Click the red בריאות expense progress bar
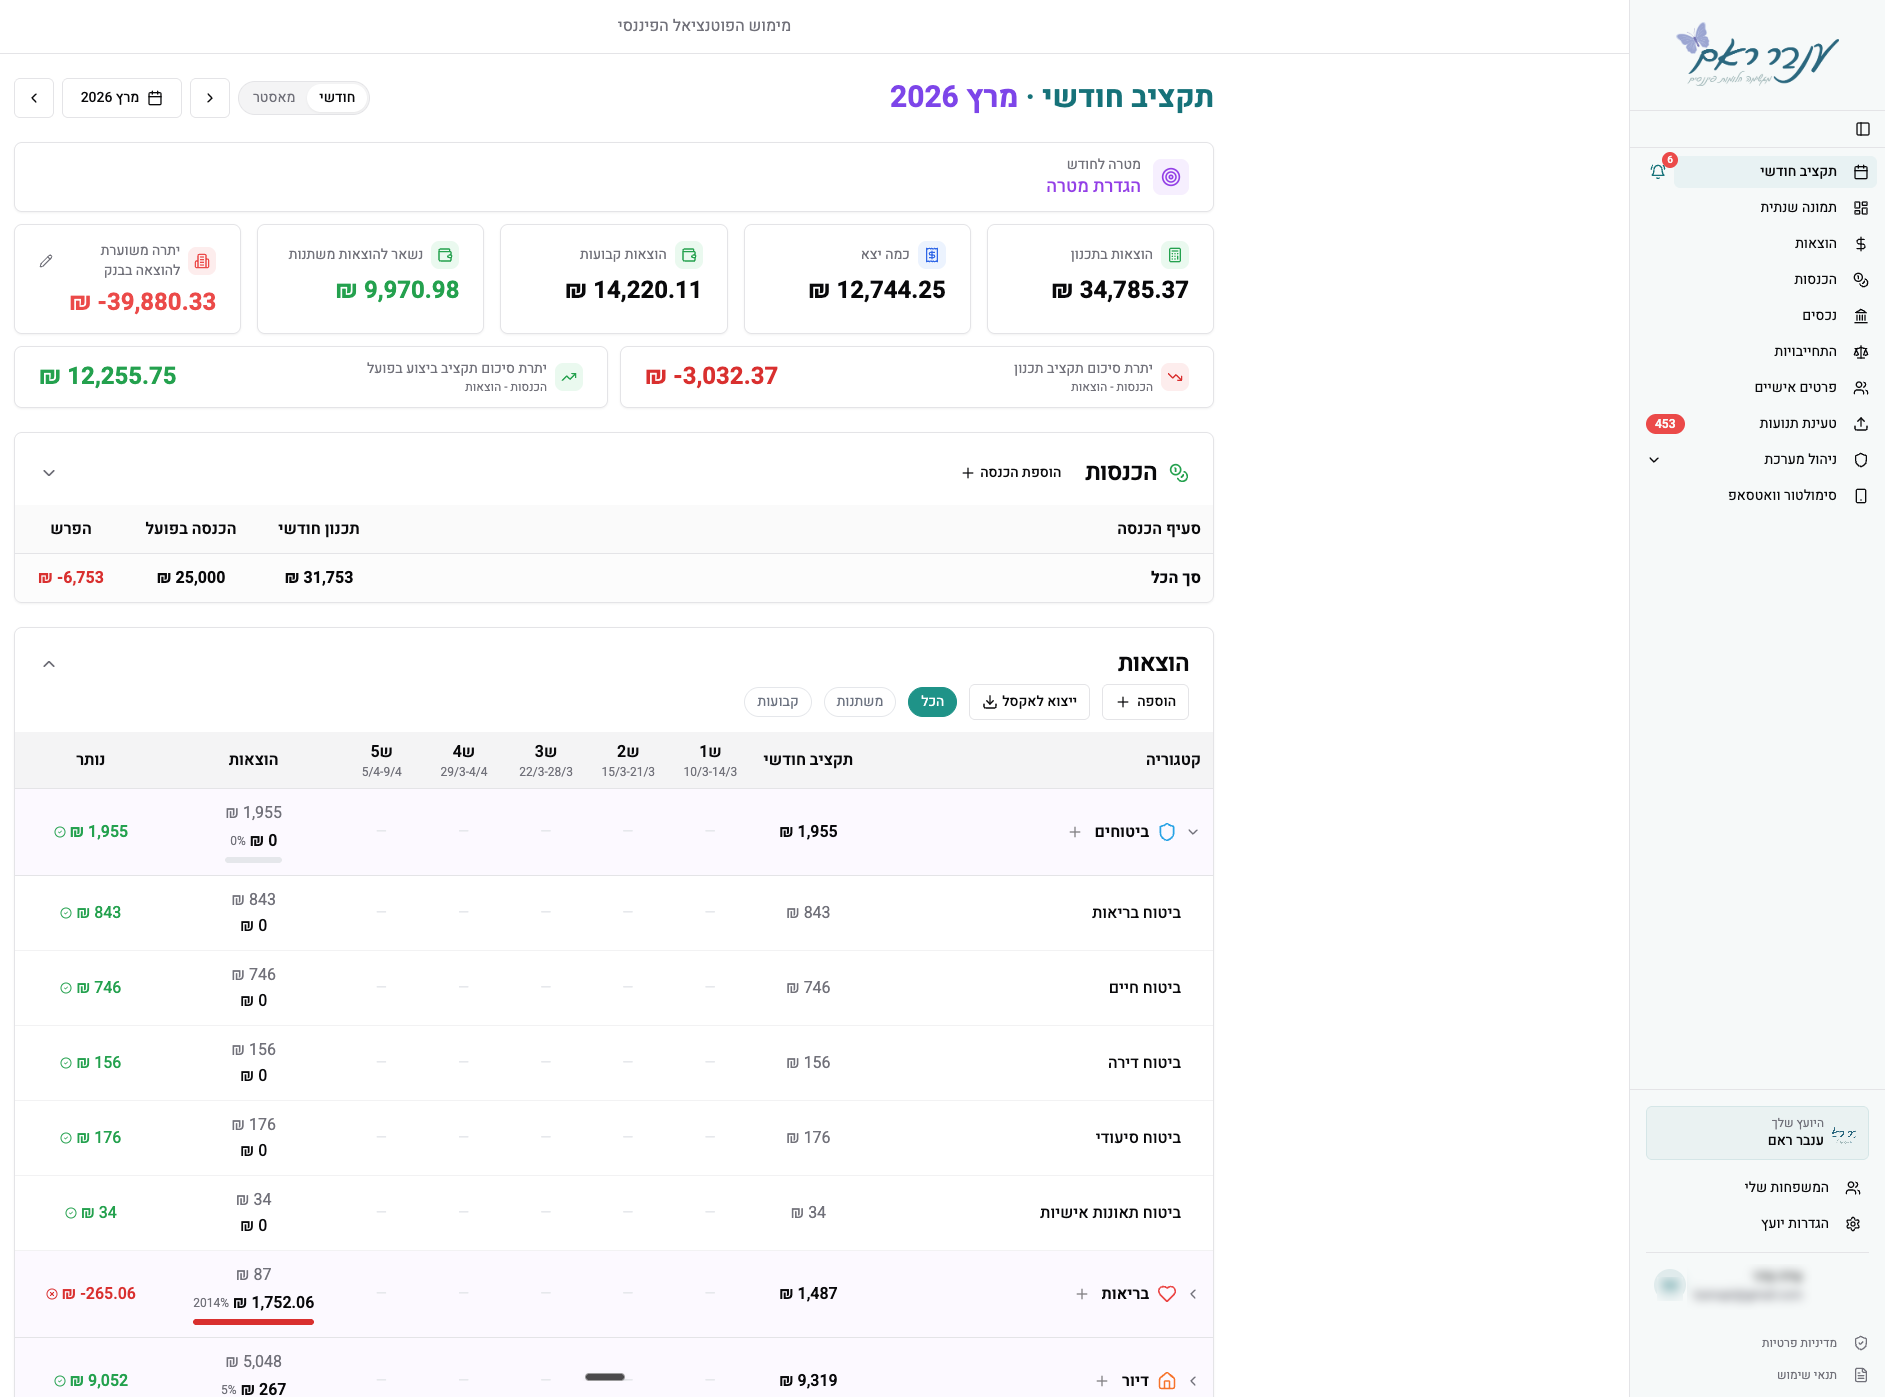Viewport: 1885px width, 1397px height. click(253, 1322)
